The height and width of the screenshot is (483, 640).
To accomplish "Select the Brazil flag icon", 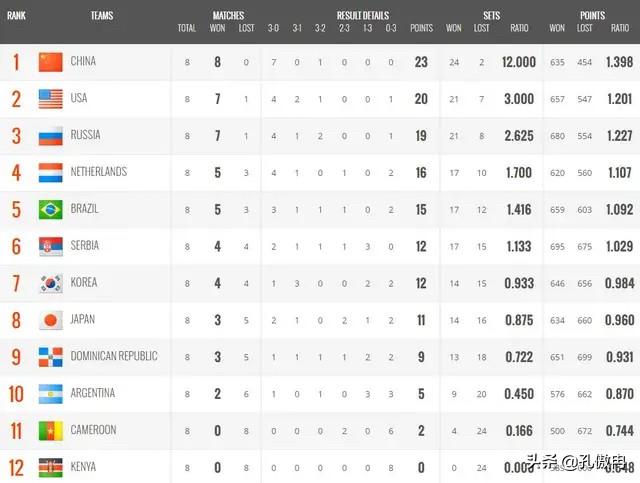I will click(51, 209).
